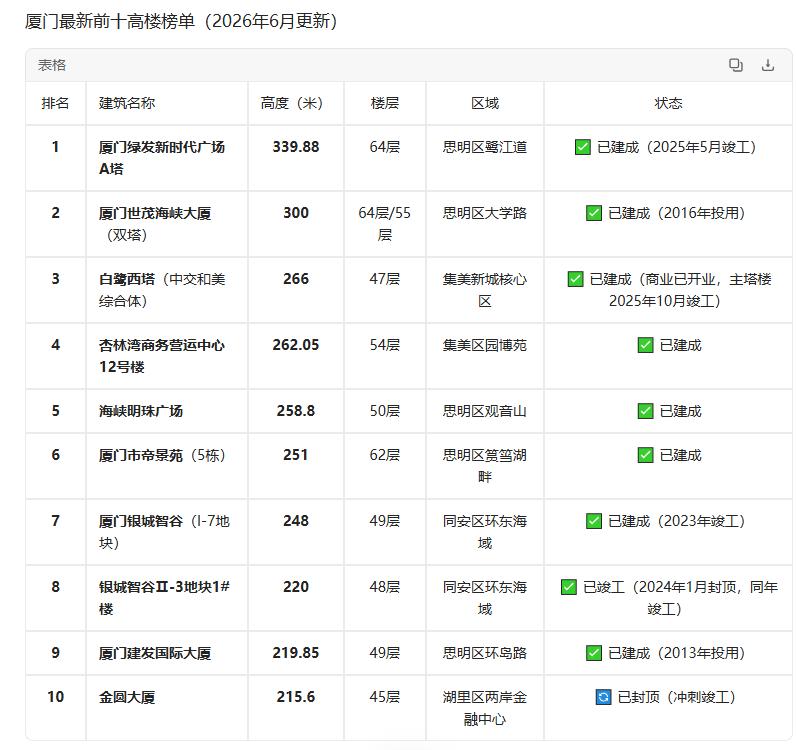796x750 pixels.
Task: Click the floor count 64层/55层
Action: (x=384, y=224)
